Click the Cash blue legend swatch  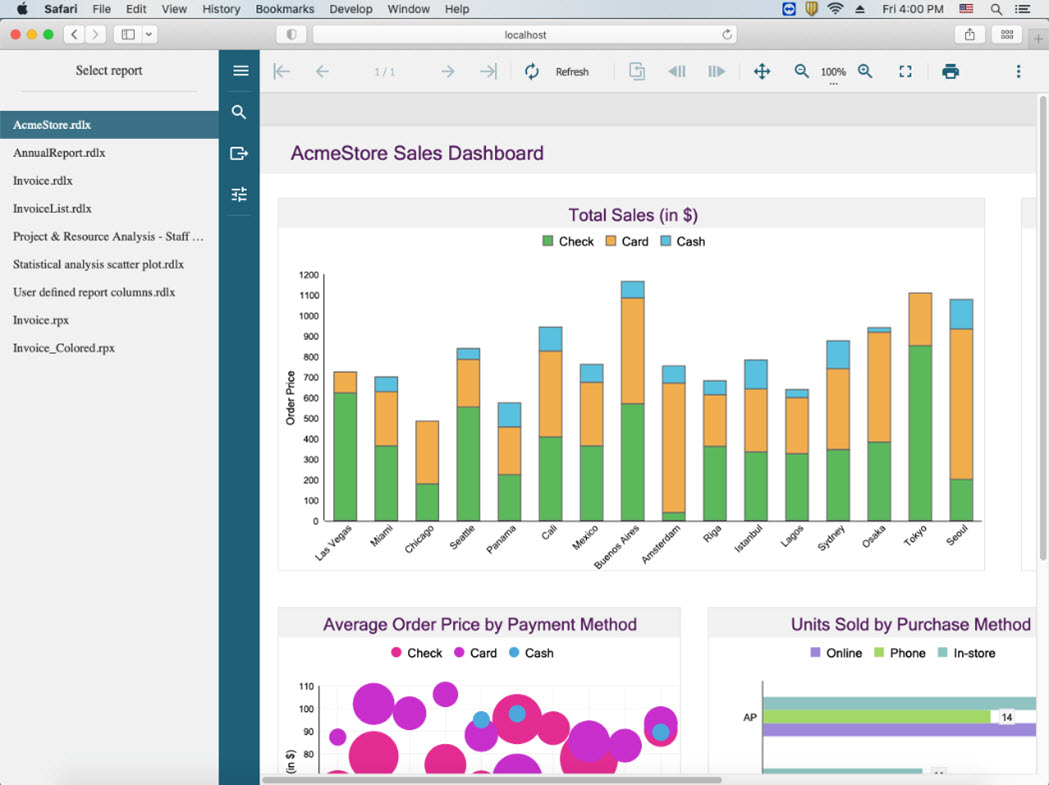pos(665,241)
